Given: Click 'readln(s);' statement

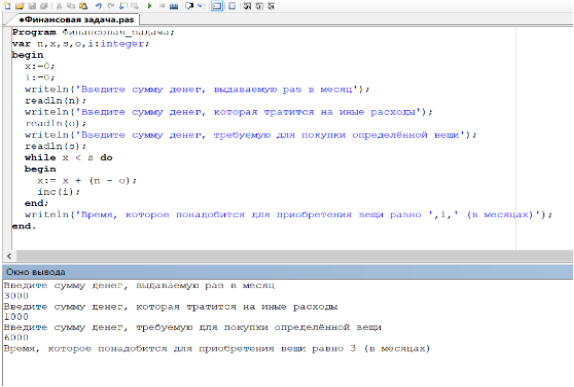Looking at the screenshot, I should pos(55,146).
